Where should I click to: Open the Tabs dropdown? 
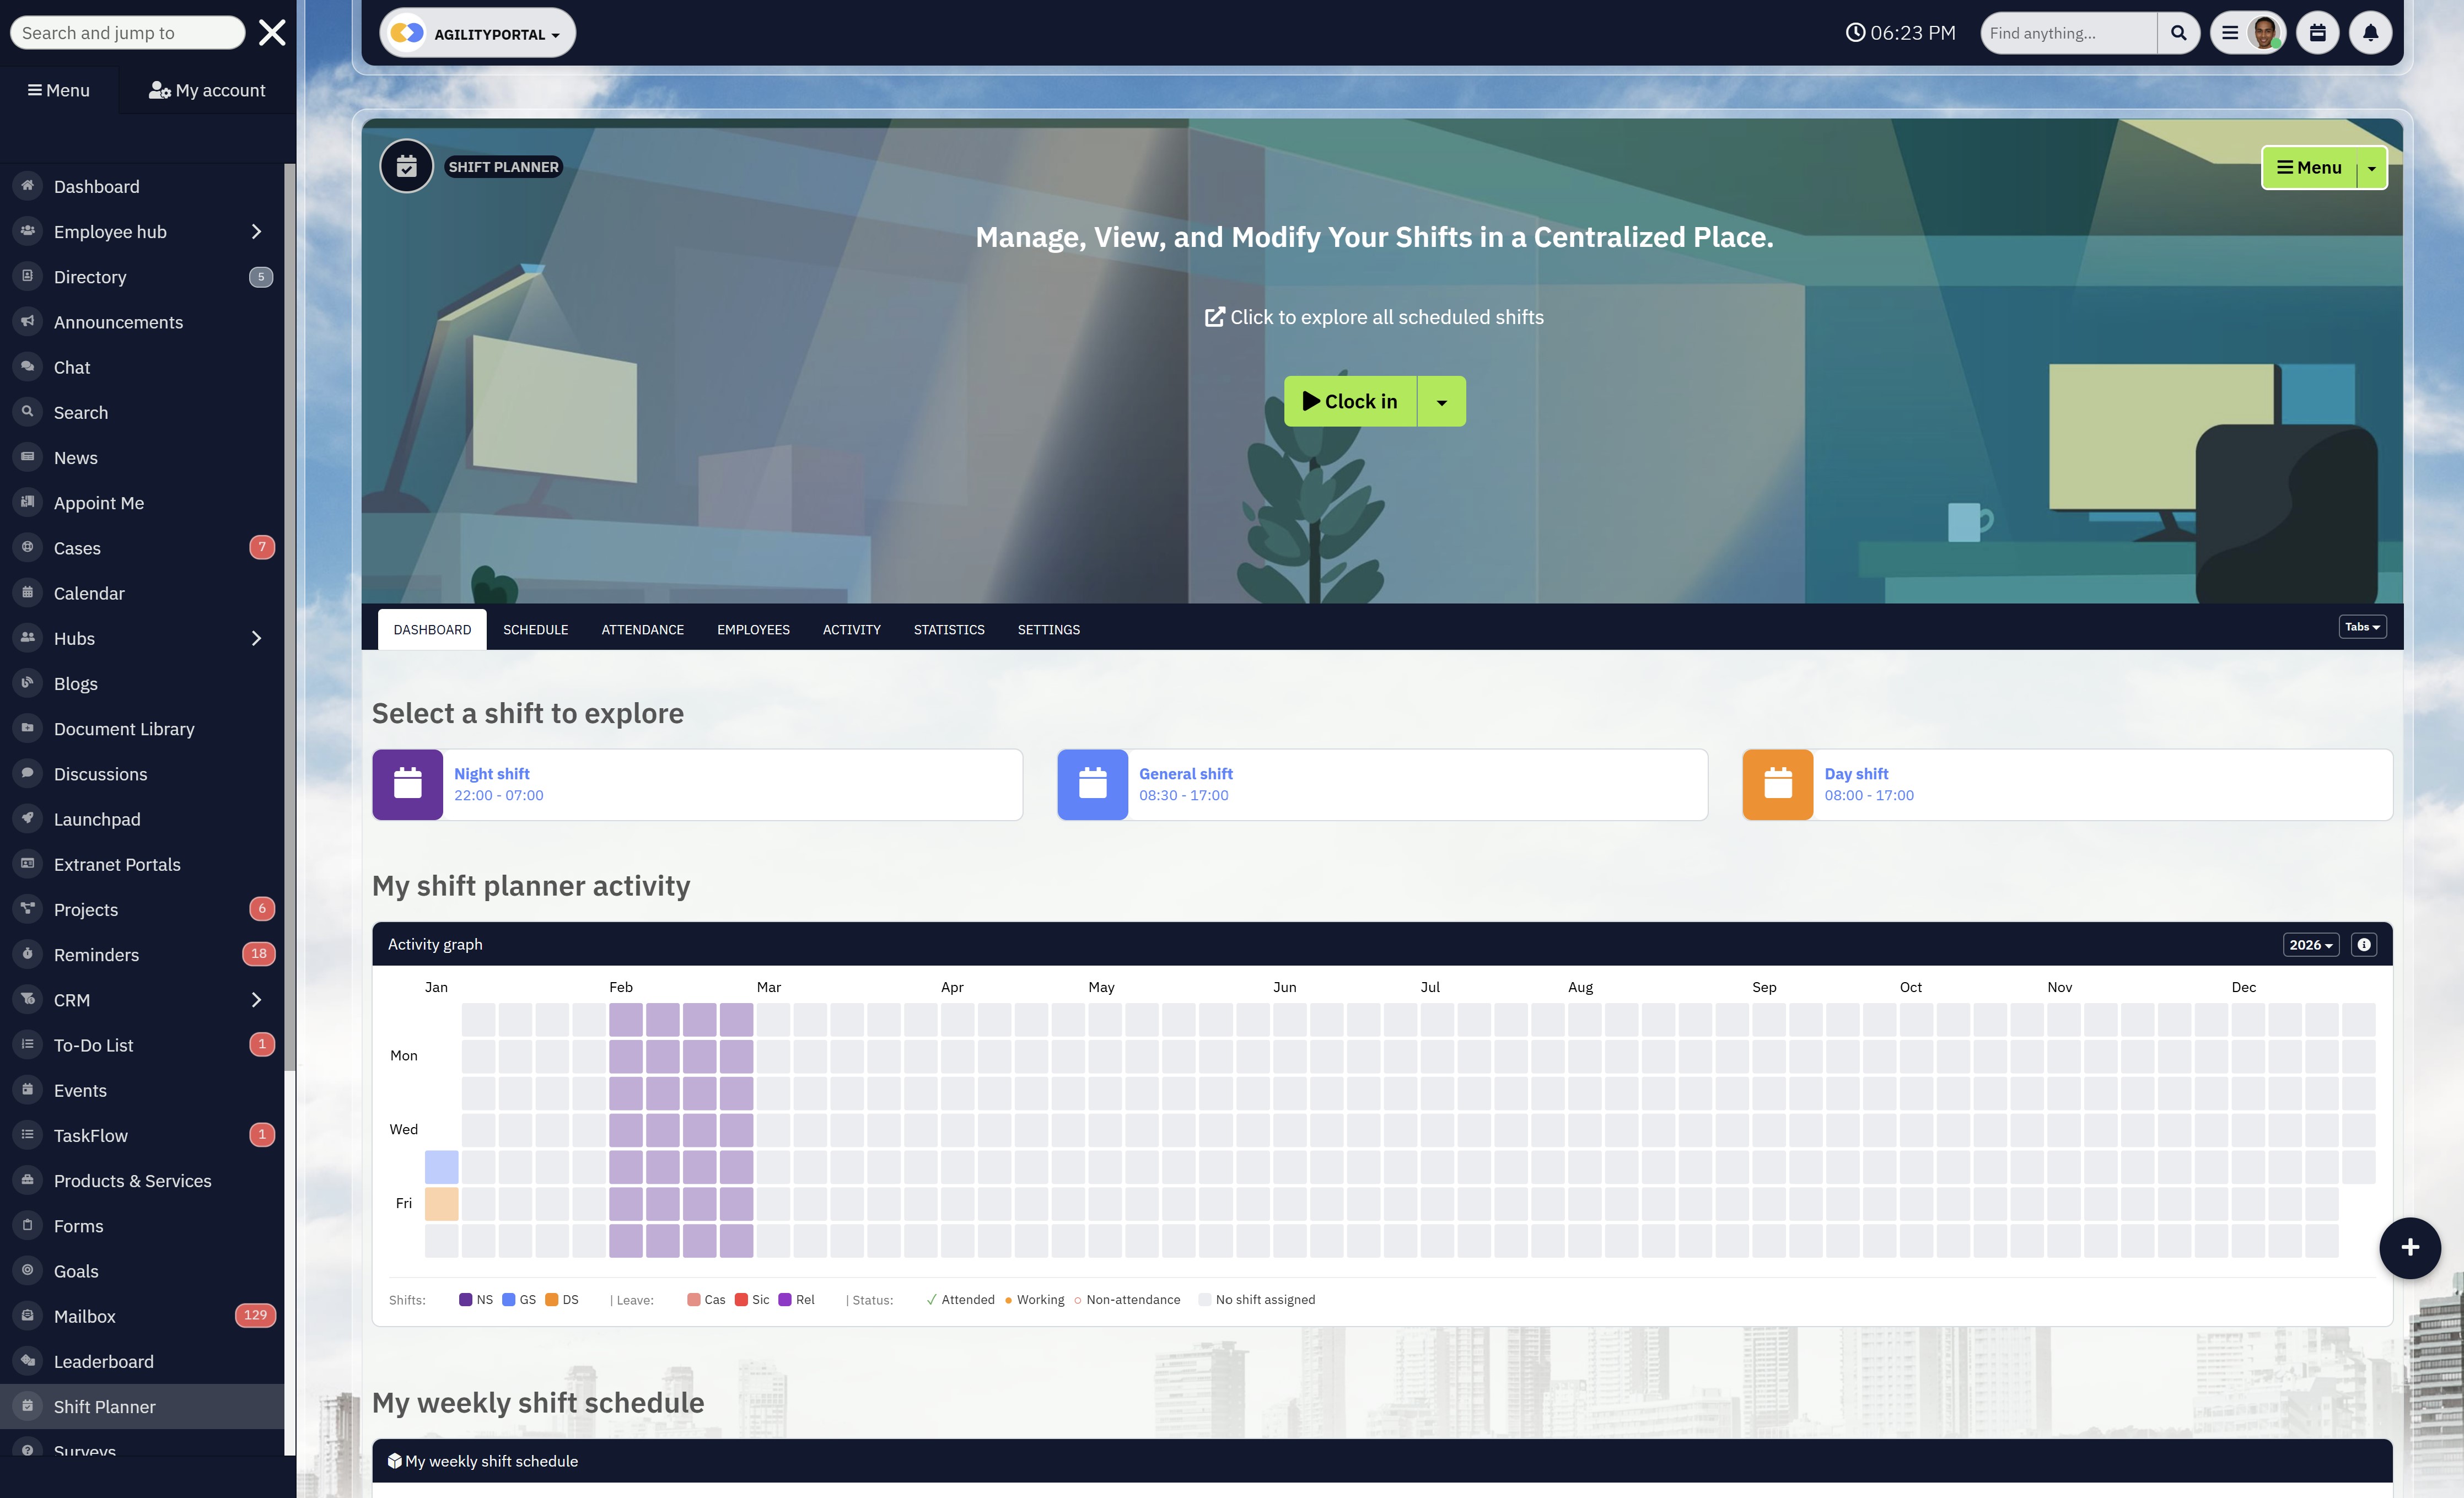(2362, 627)
